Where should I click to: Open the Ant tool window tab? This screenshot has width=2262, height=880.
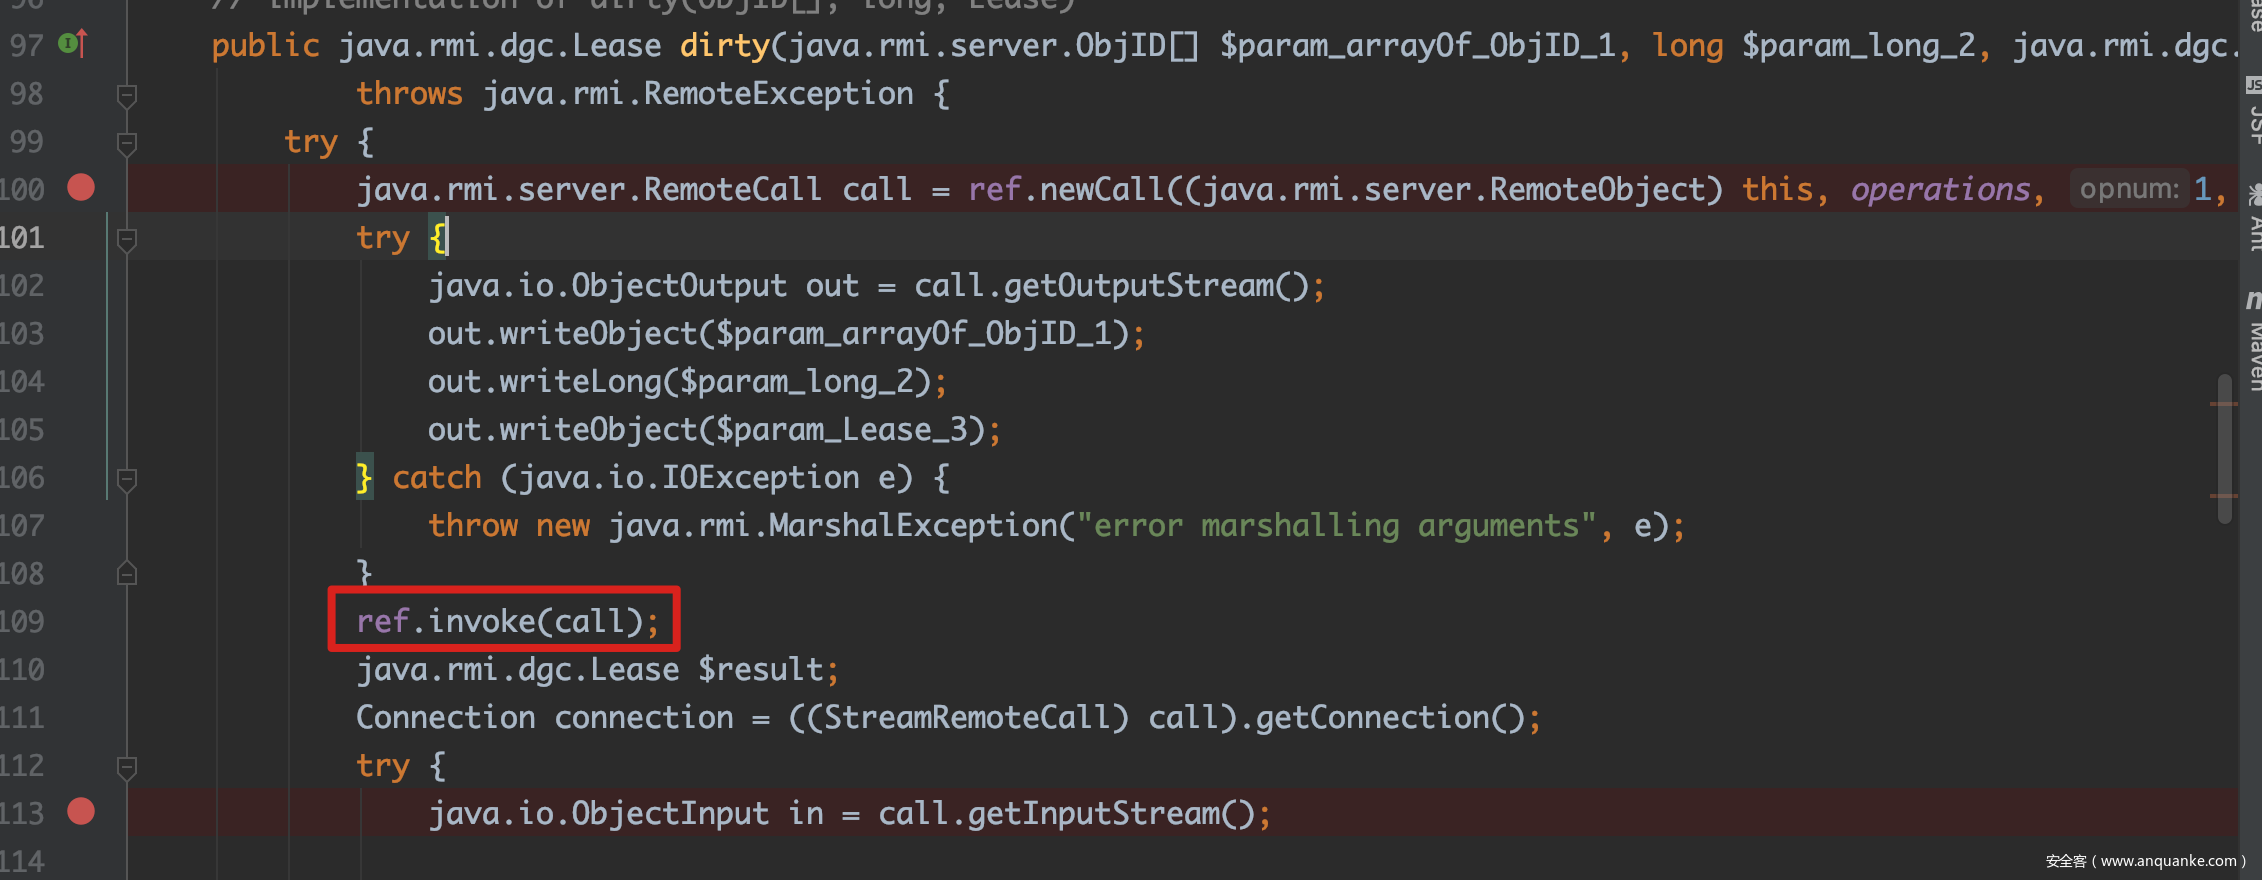tap(2254, 235)
